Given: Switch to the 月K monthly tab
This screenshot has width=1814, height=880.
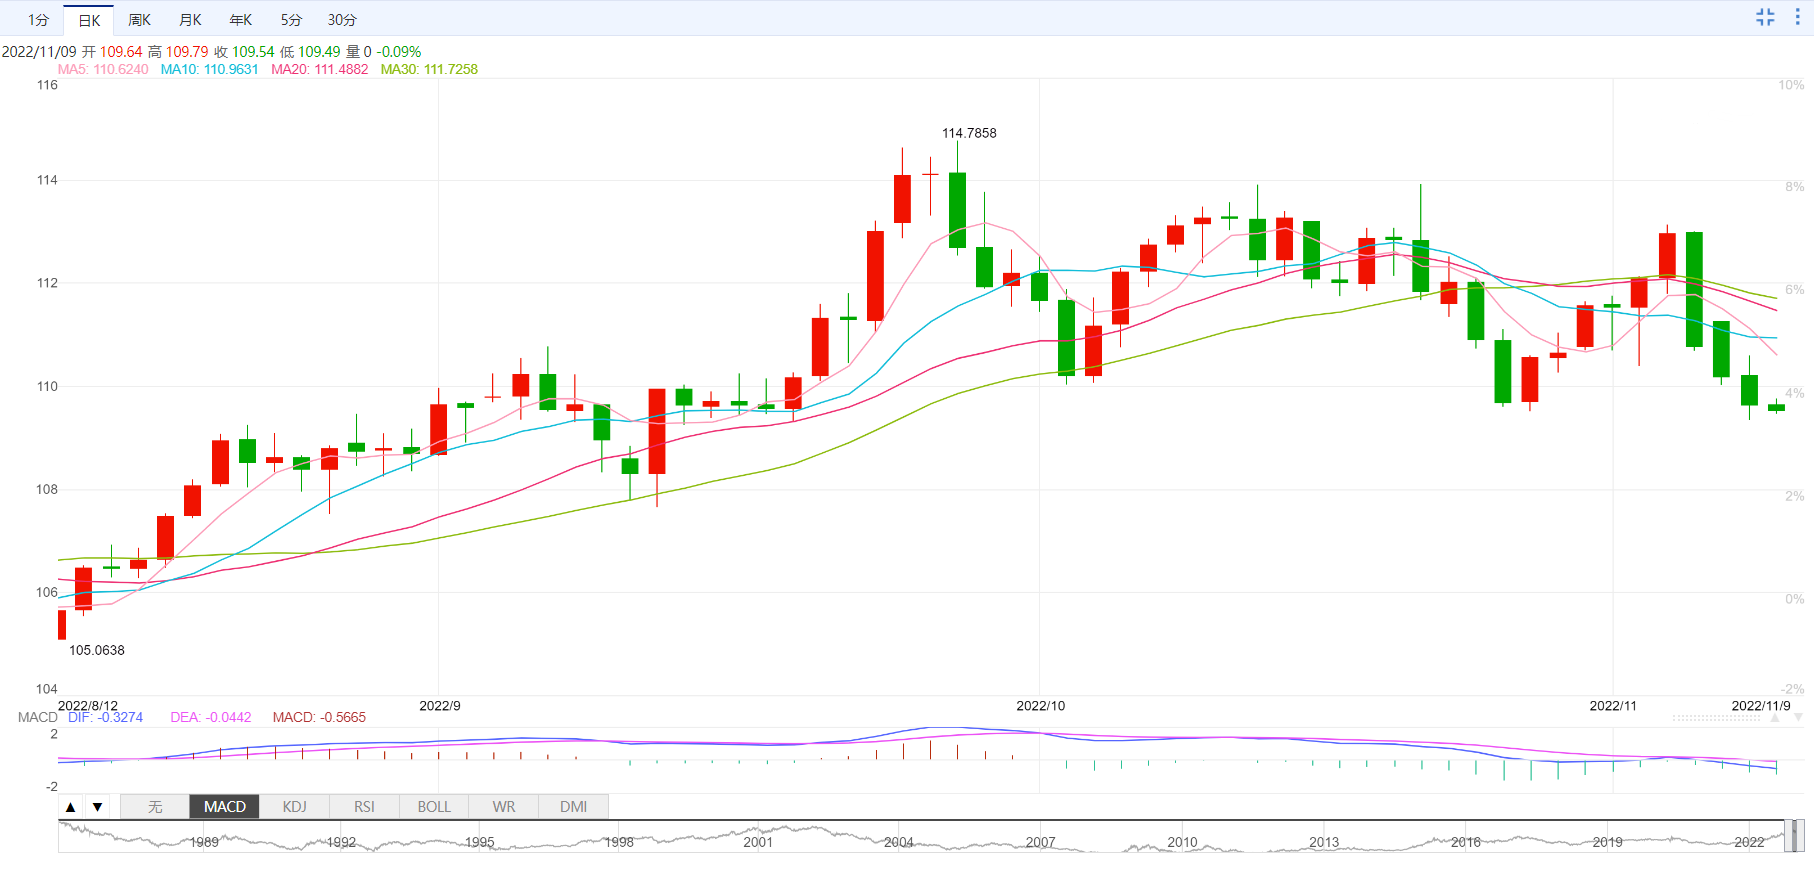Looking at the screenshot, I should point(190,20).
